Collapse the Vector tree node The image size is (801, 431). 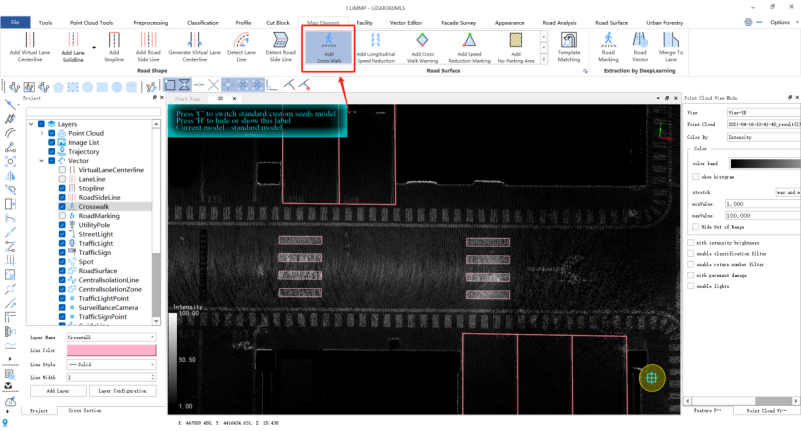coord(42,161)
